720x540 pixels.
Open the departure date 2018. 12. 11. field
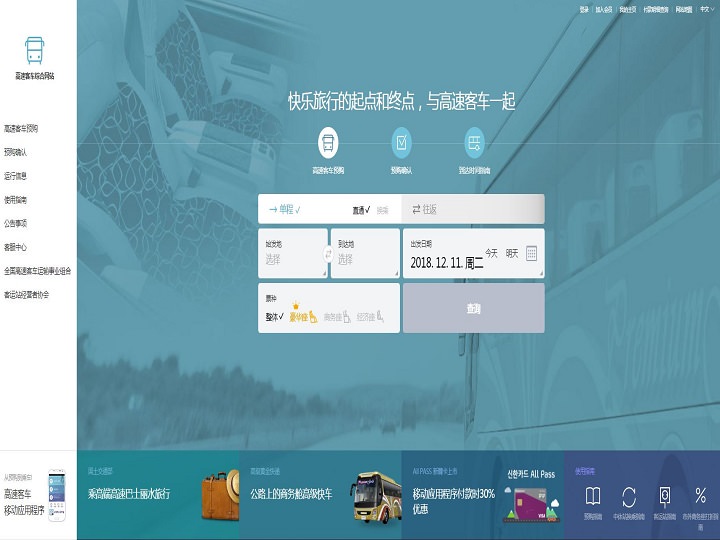446,263
